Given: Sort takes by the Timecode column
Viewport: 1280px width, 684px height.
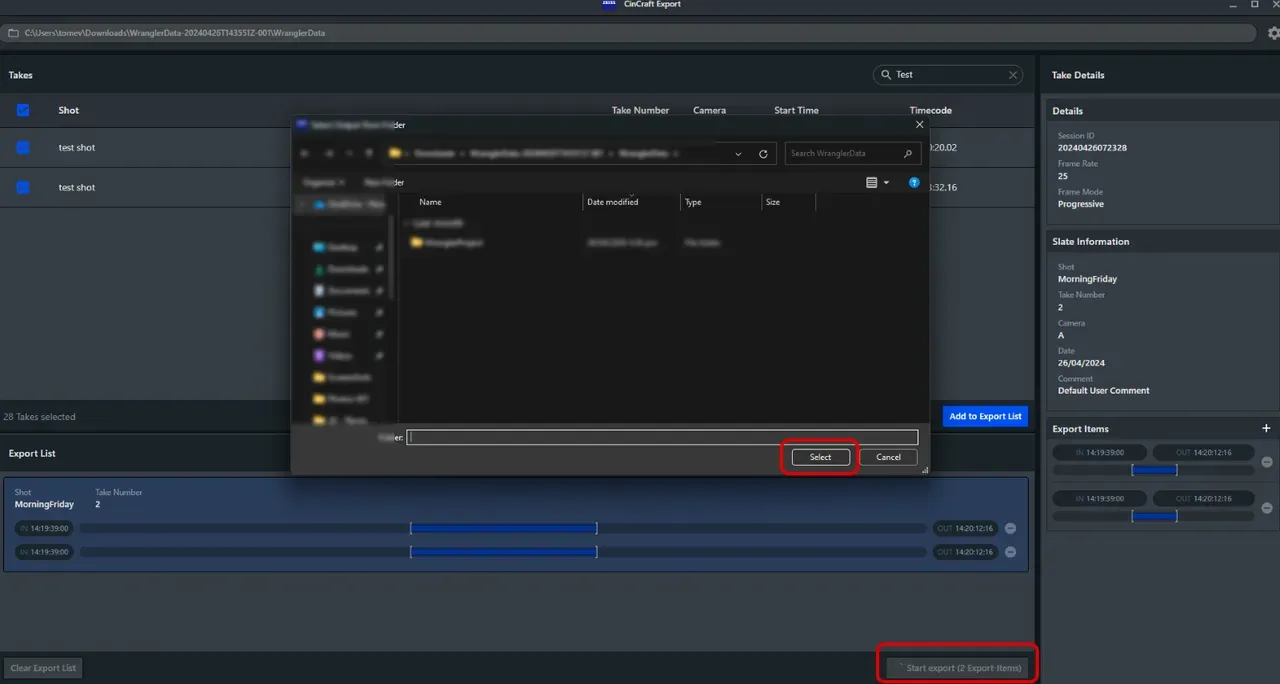Looking at the screenshot, I should (x=930, y=110).
